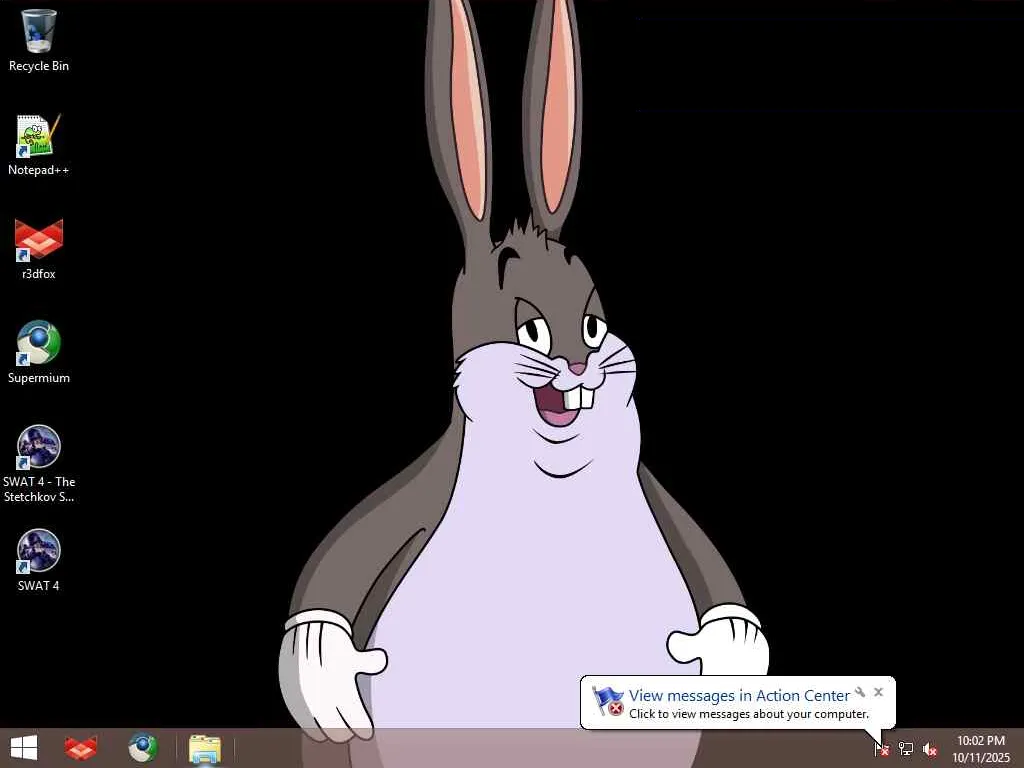The height and width of the screenshot is (768, 1024).
Task: Click View messages in Action Center link
Action: click(x=739, y=696)
